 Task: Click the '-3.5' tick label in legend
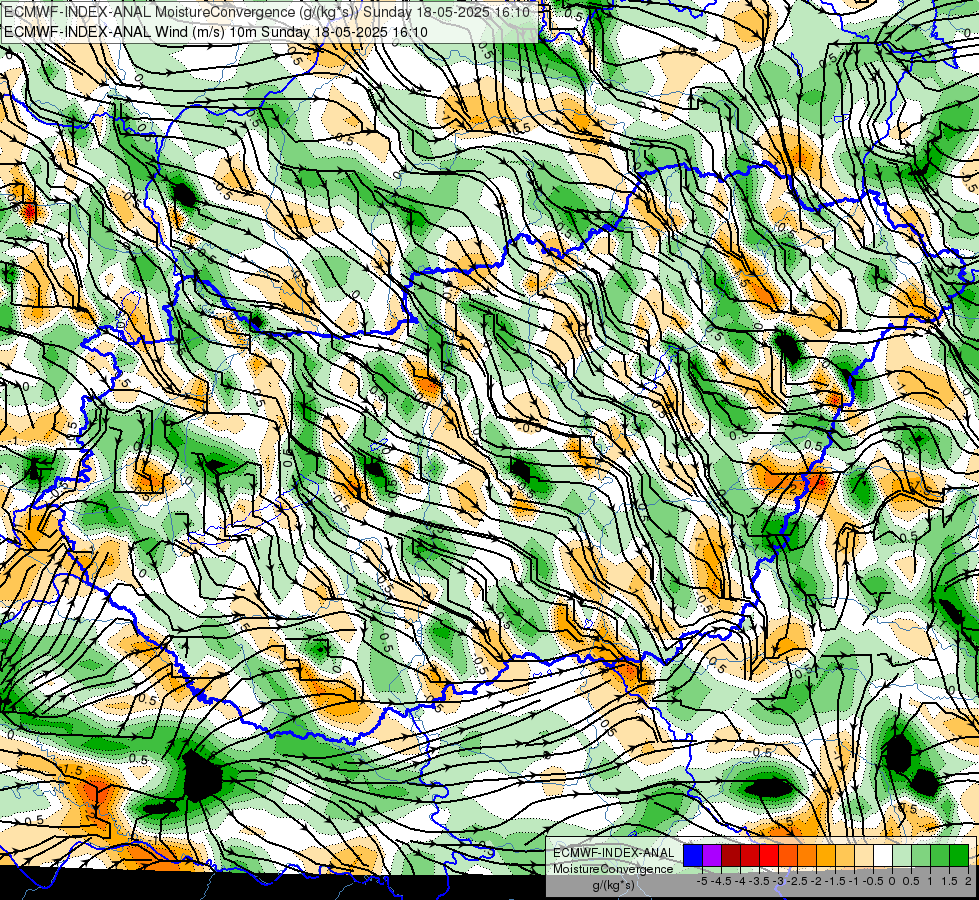[x=759, y=881]
